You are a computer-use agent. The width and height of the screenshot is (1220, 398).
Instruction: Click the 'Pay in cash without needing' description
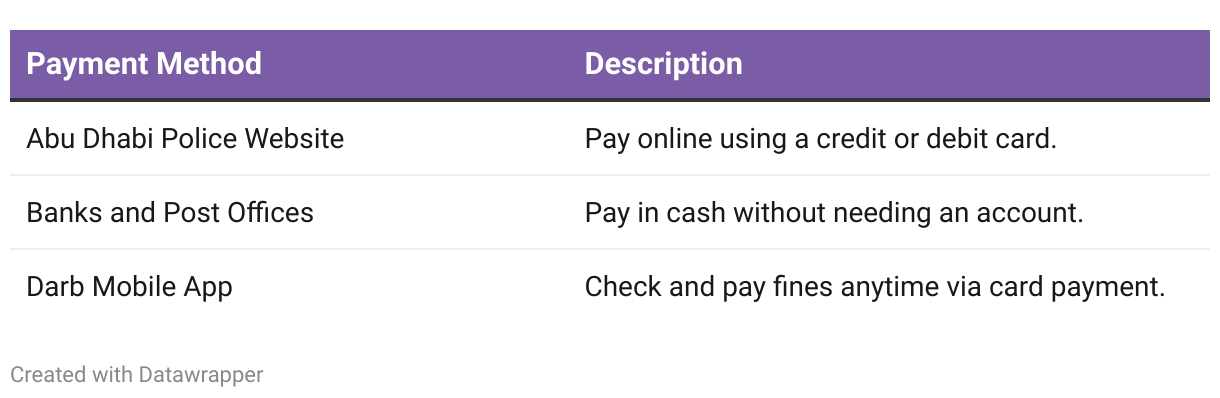pyautogui.click(x=834, y=212)
